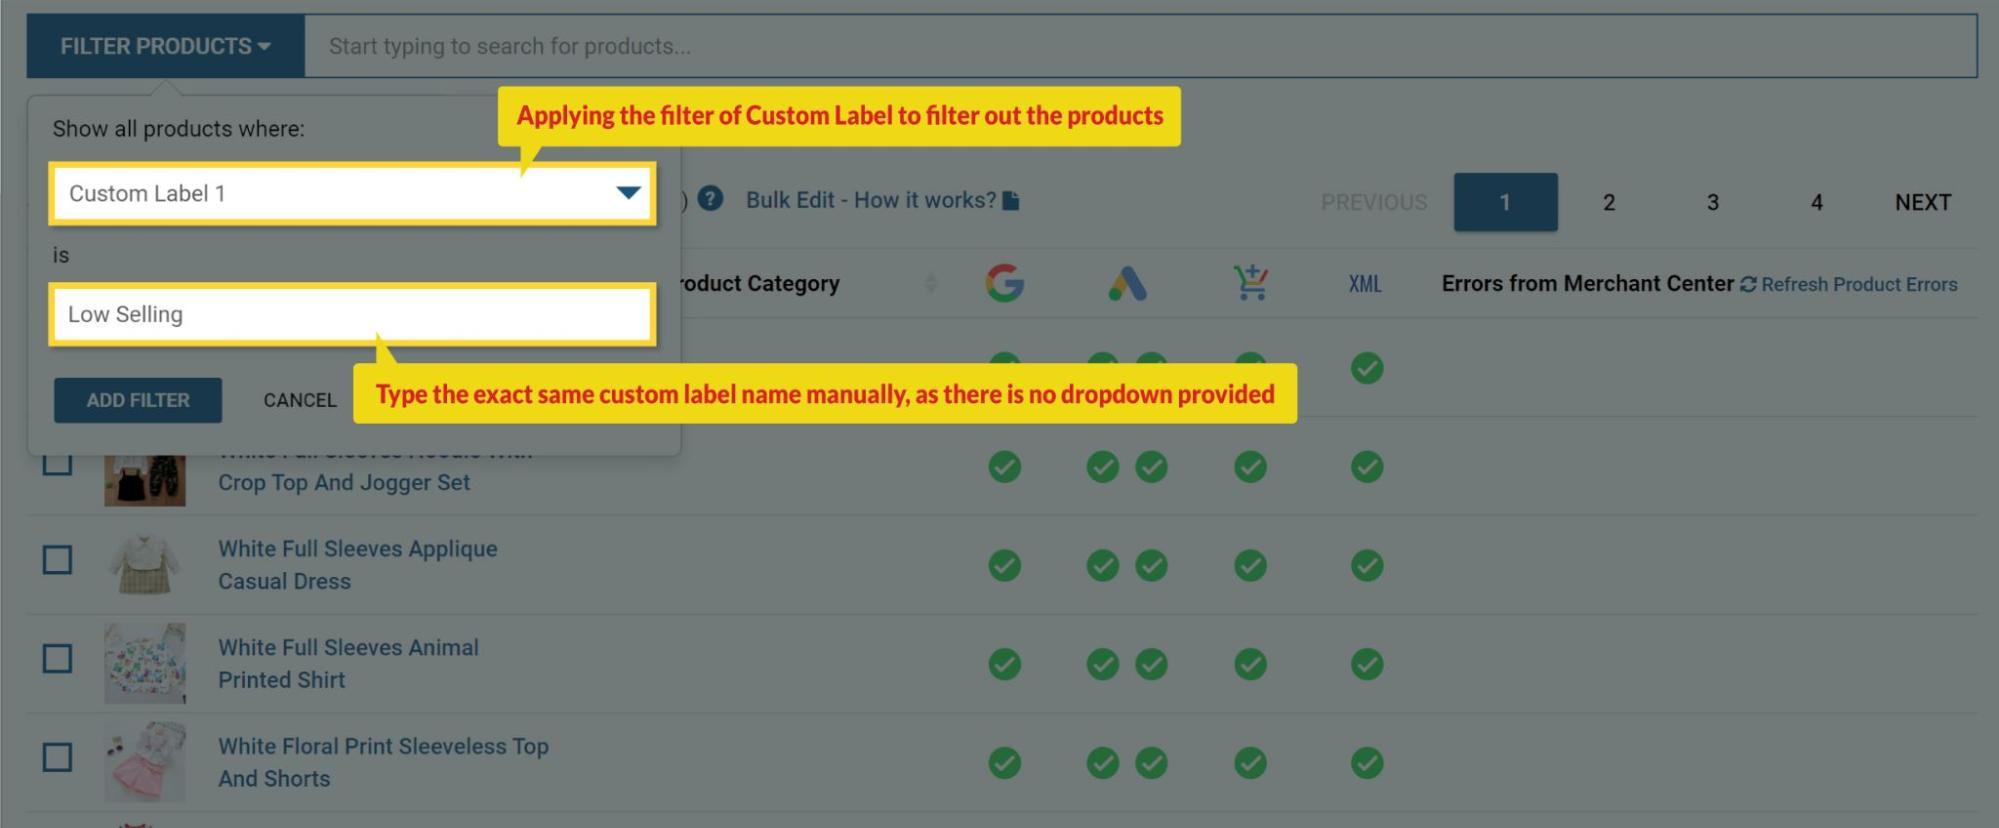Cancel the filter popup

point(299,400)
